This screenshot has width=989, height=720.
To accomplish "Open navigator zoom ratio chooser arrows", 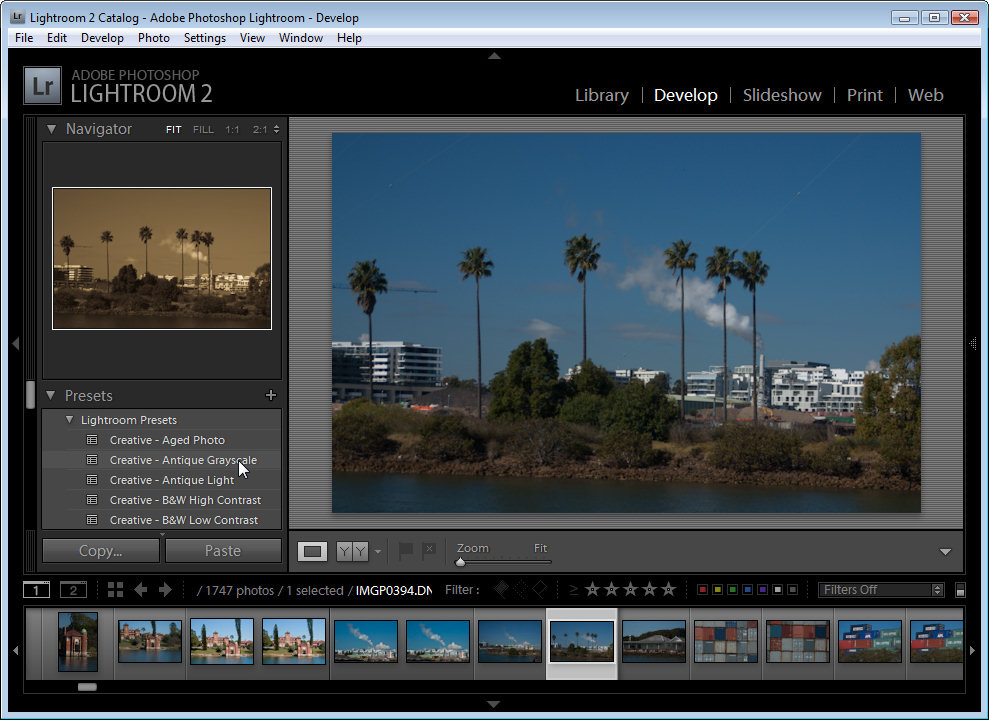I will tap(276, 129).
